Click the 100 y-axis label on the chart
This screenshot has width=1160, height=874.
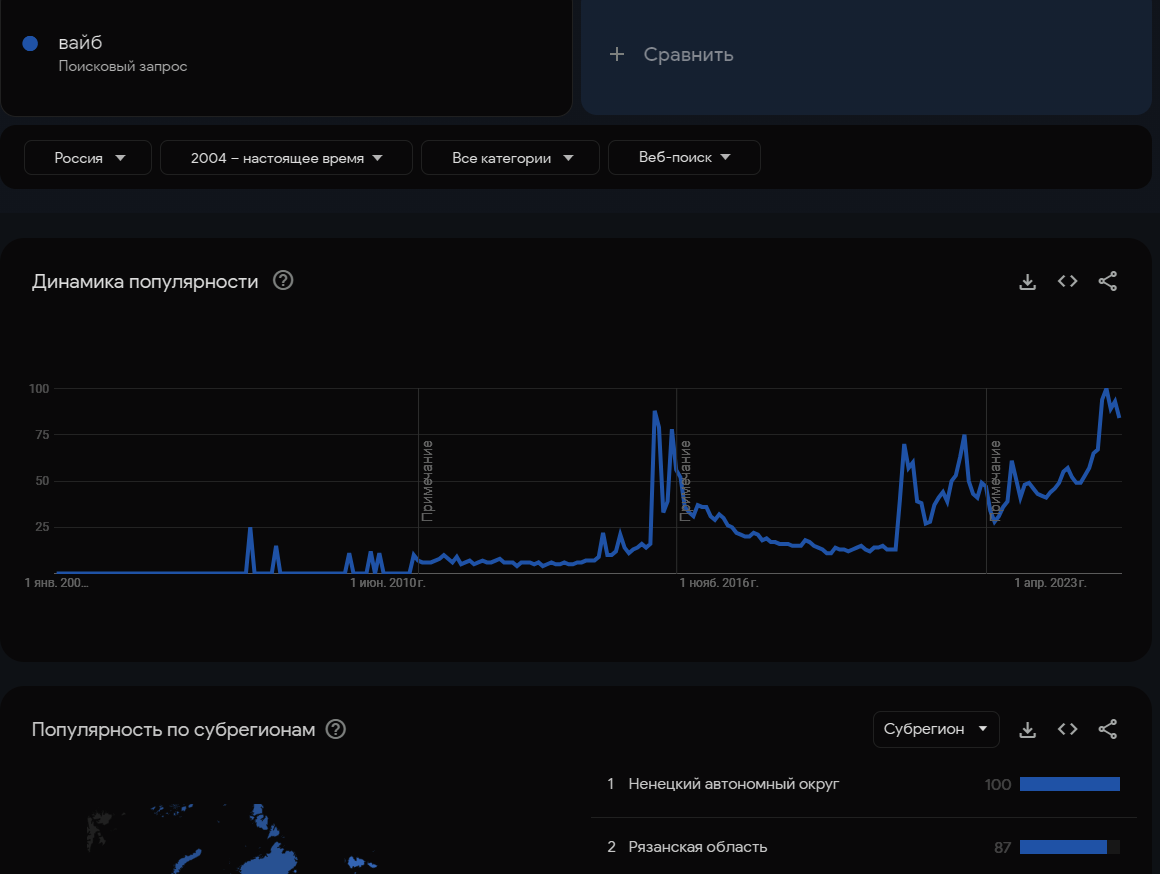click(39, 389)
